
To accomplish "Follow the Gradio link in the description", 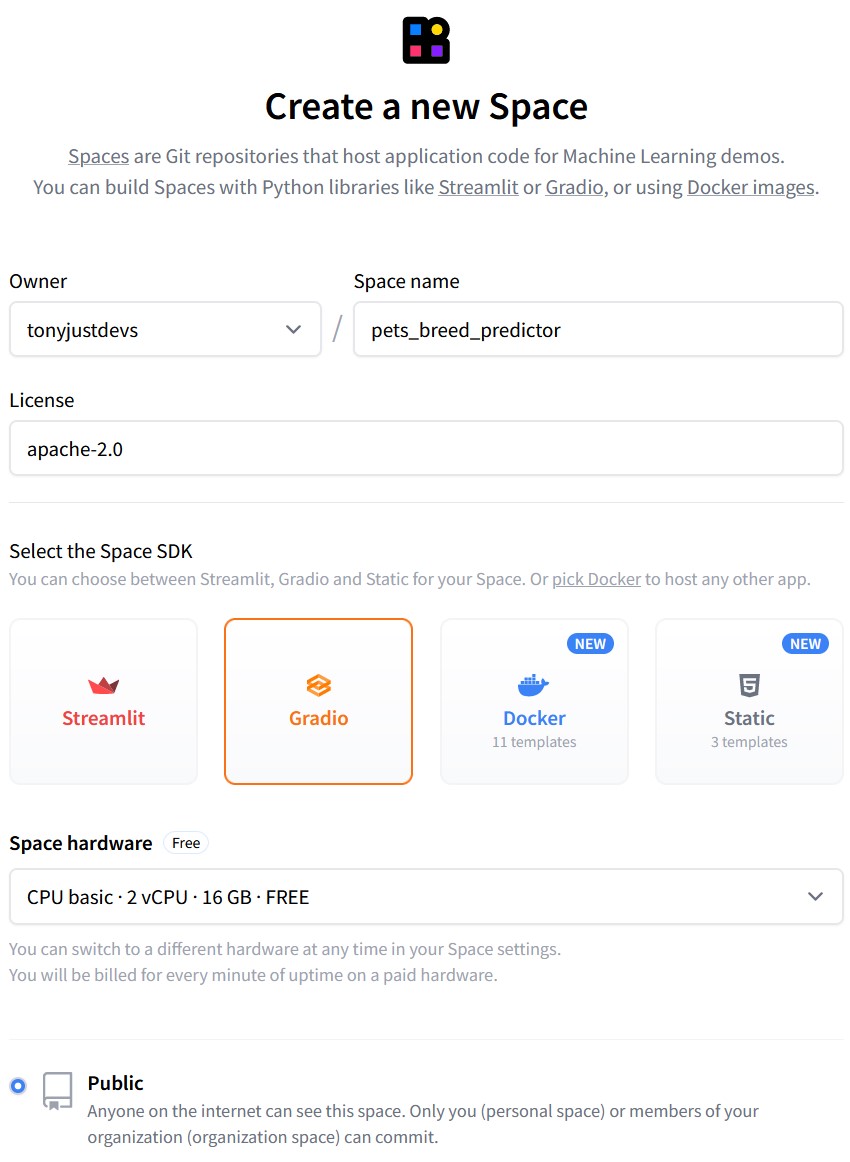I will coord(574,187).
